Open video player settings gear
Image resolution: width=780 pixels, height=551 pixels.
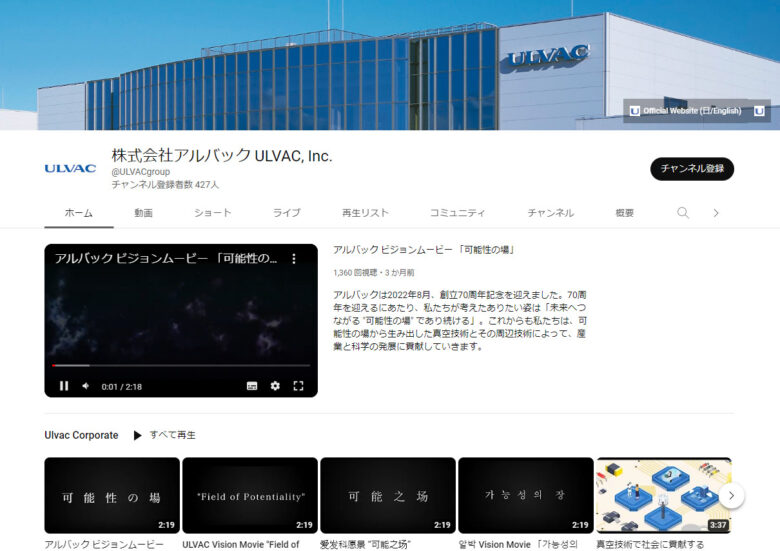275,386
